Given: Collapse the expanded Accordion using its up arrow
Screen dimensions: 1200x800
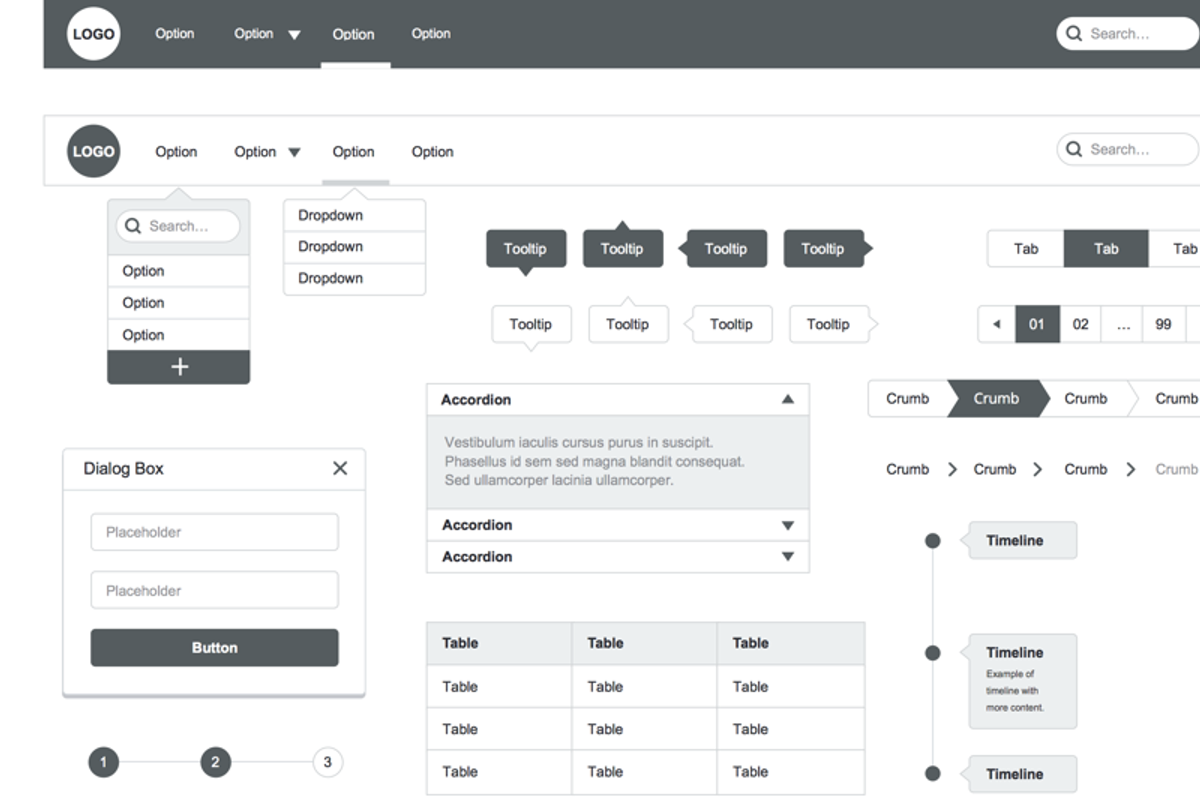Looking at the screenshot, I should [x=788, y=400].
